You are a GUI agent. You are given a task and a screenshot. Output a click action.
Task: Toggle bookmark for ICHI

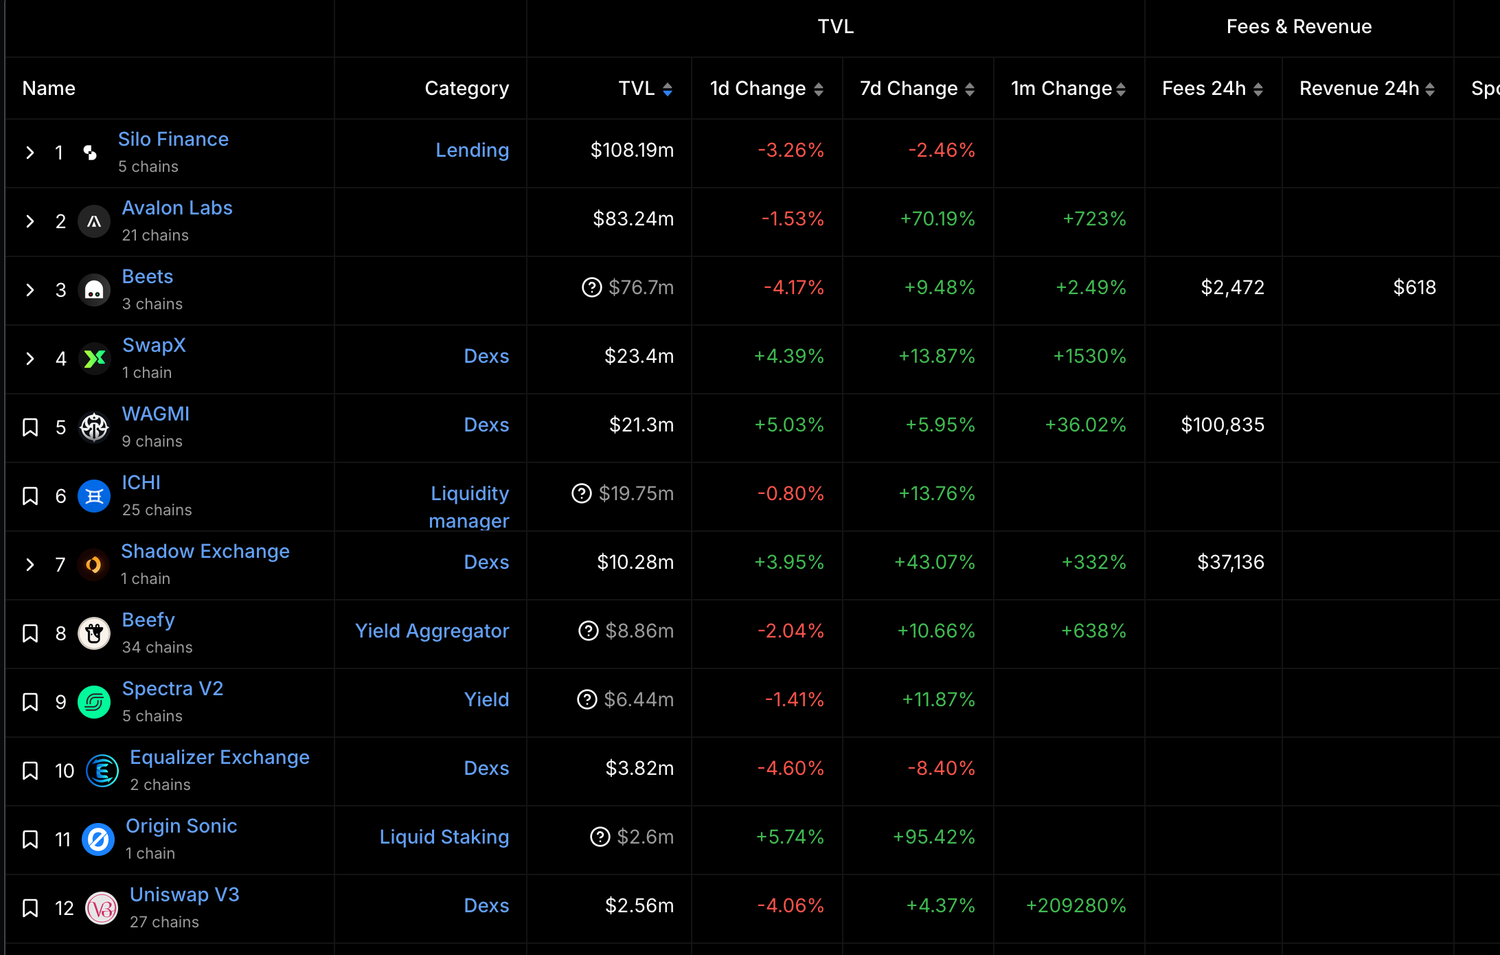(x=31, y=496)
